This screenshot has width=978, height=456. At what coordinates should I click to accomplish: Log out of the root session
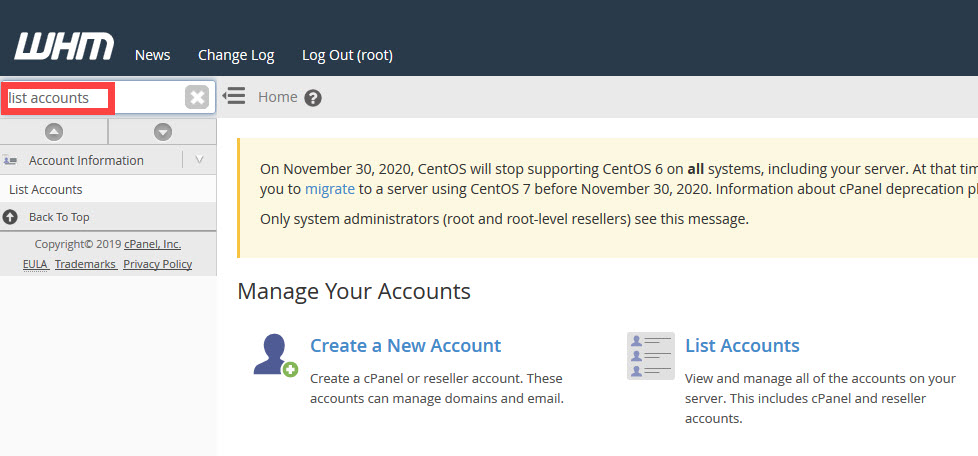(347, 55)
